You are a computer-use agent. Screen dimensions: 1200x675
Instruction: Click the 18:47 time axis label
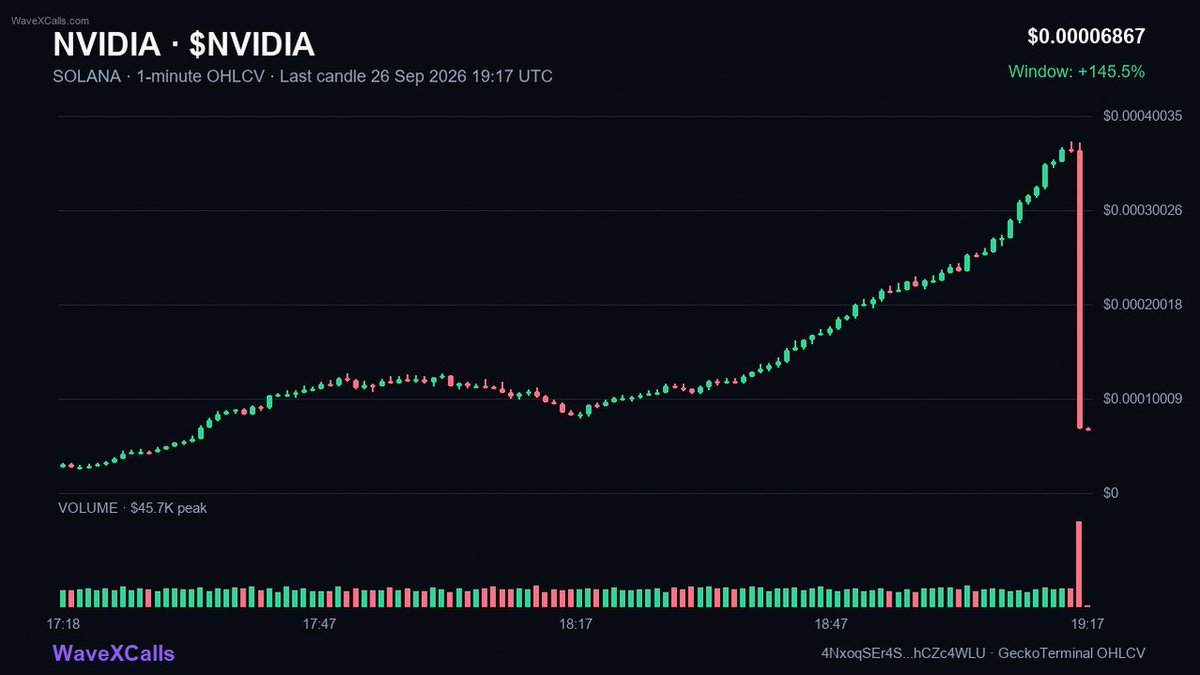pyautogui.click(x=831, y=624)
